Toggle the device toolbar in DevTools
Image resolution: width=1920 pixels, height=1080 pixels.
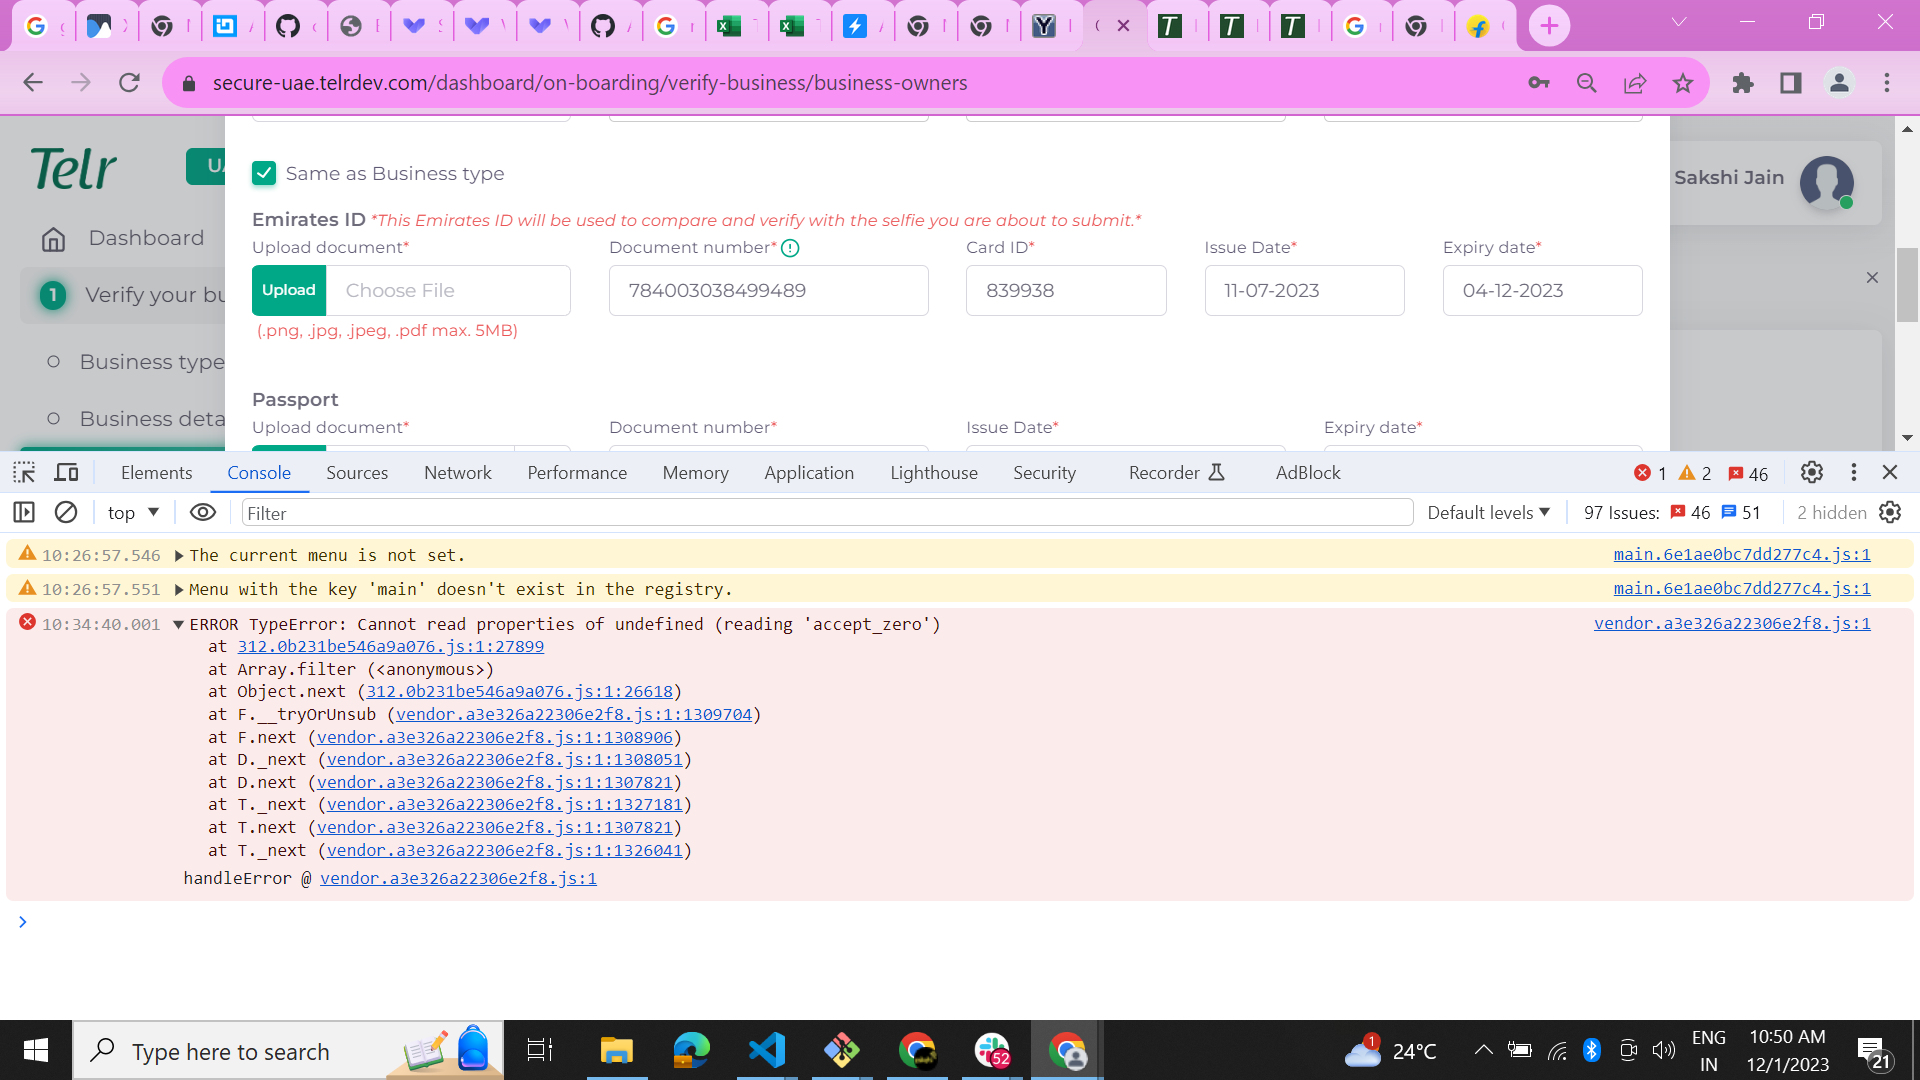point(66,472)
